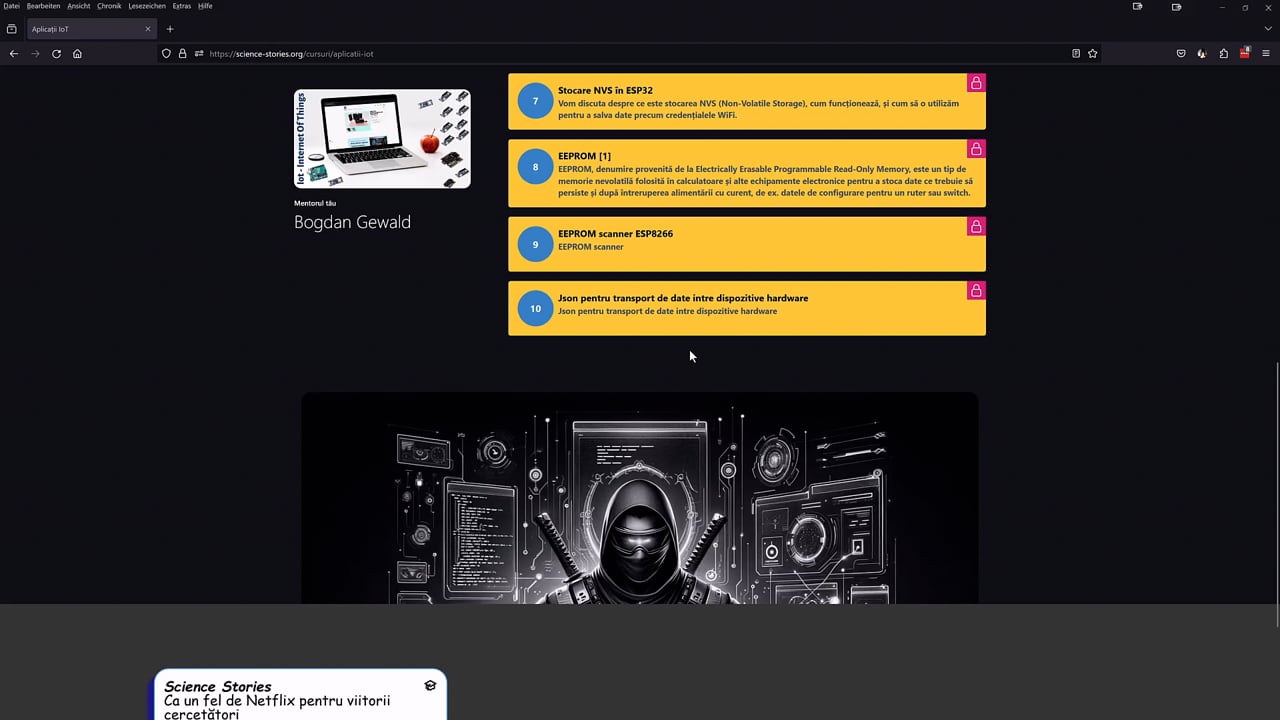Viewport: 1280px width, 720px height.
Task: Open the browser home page
Action: [x=77, y=53]
